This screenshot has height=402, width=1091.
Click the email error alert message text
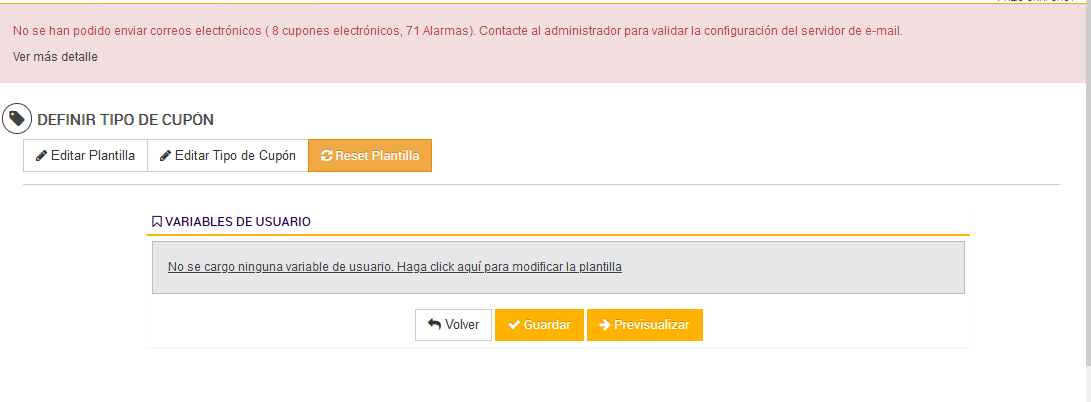[x=457, y=31]
